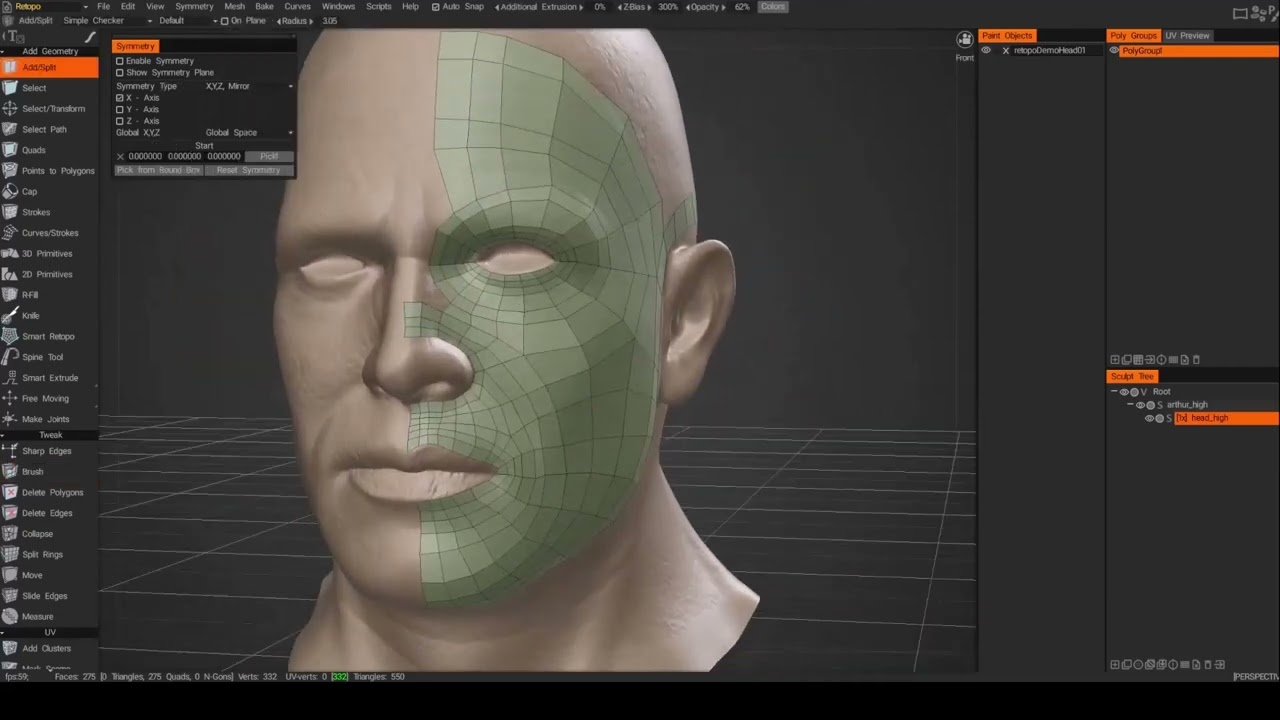
Task: Select the Delete Polygons tool
Action: point(49,492)
